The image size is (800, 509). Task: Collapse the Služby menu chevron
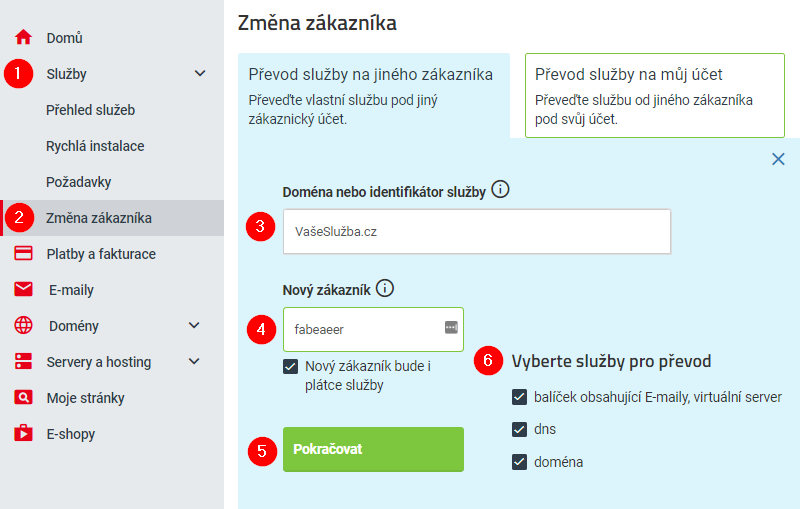[200, 74]
